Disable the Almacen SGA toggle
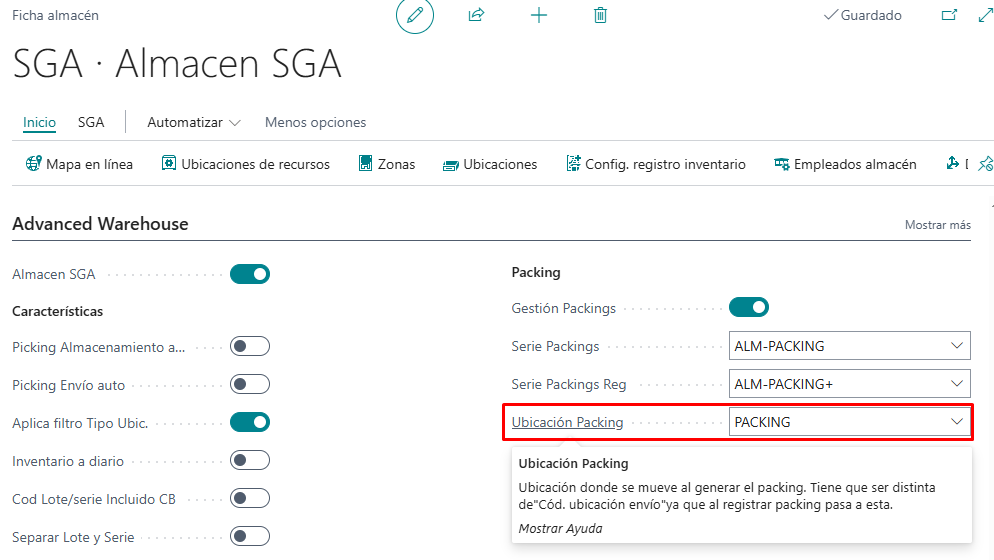 click(250, 274)
